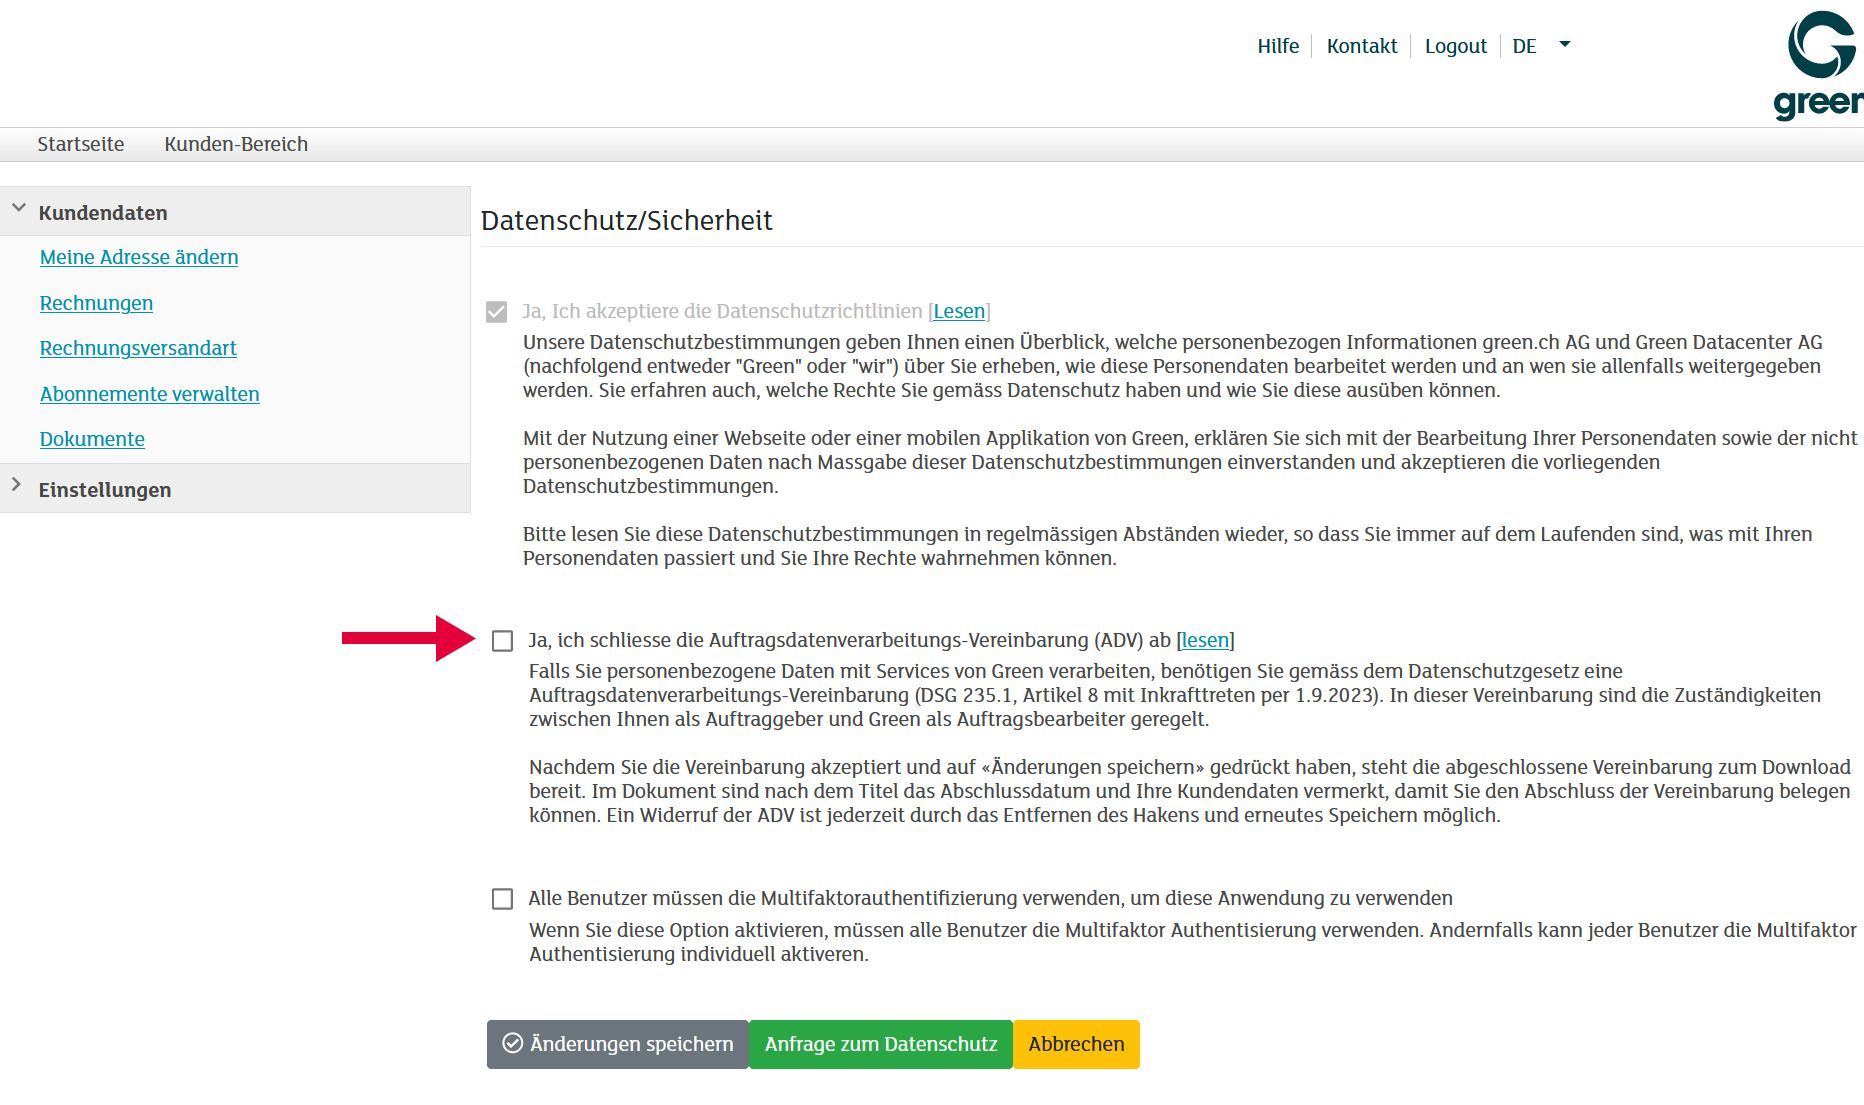Log out using the Logout link

(1455, 46)
